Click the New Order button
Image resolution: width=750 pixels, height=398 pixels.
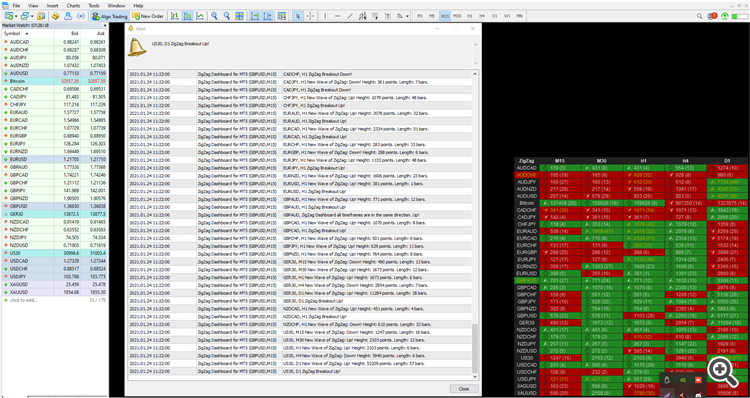pos(148,16)
